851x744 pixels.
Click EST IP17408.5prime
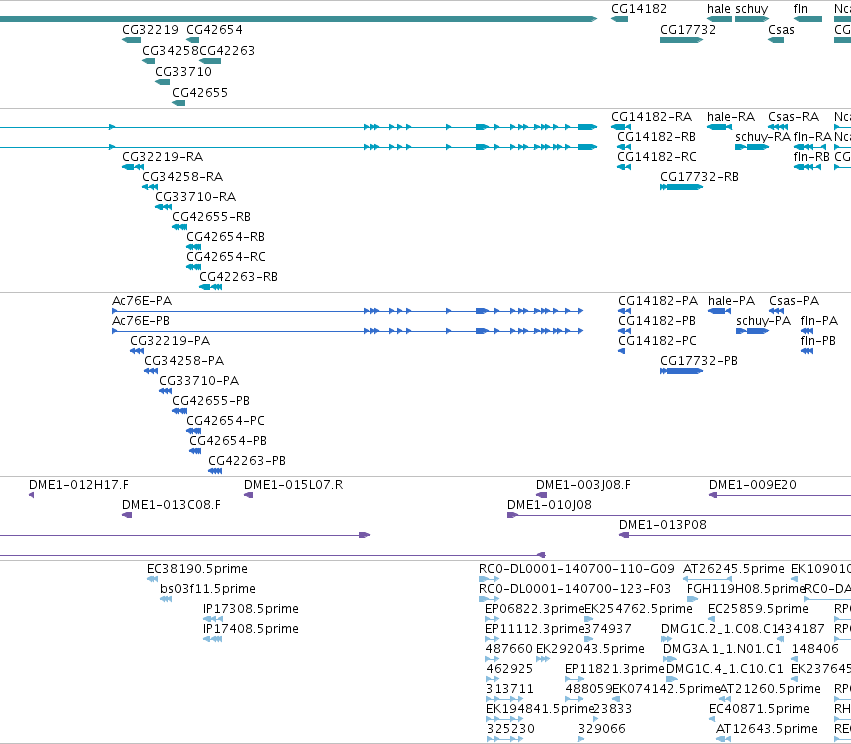[250, 629]
